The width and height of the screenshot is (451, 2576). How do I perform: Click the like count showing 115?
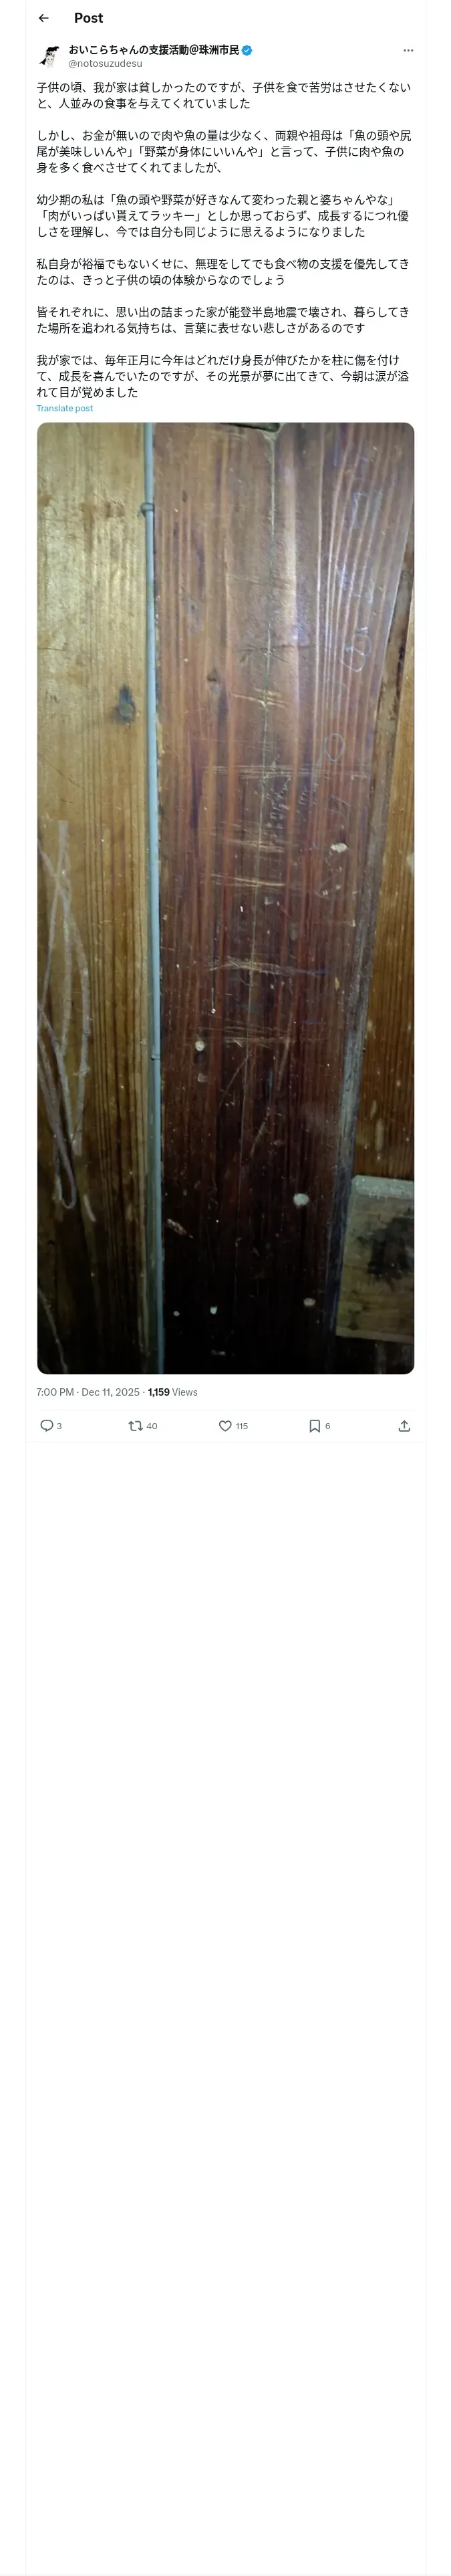coord(242,1426)
